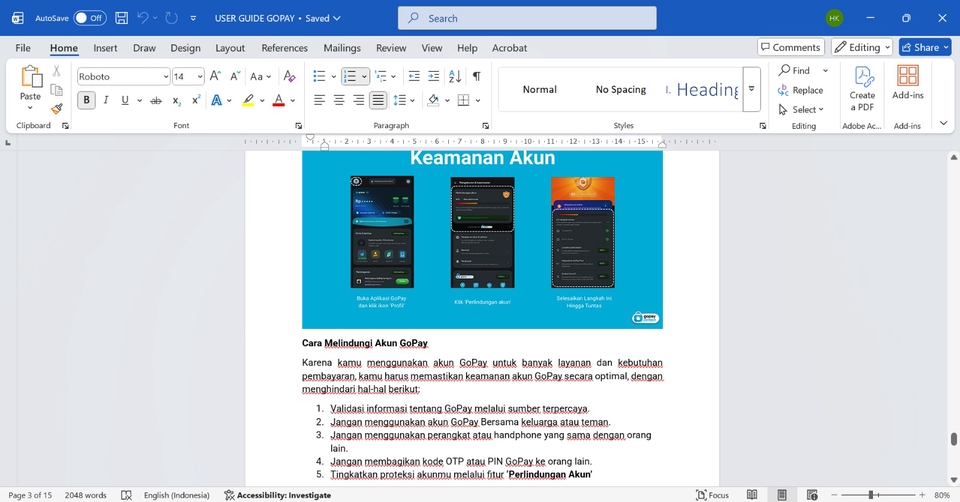Viewport: 960px width, 502px height.
Task: Toggle the AutoSave switch
Action: coord(89,18)
